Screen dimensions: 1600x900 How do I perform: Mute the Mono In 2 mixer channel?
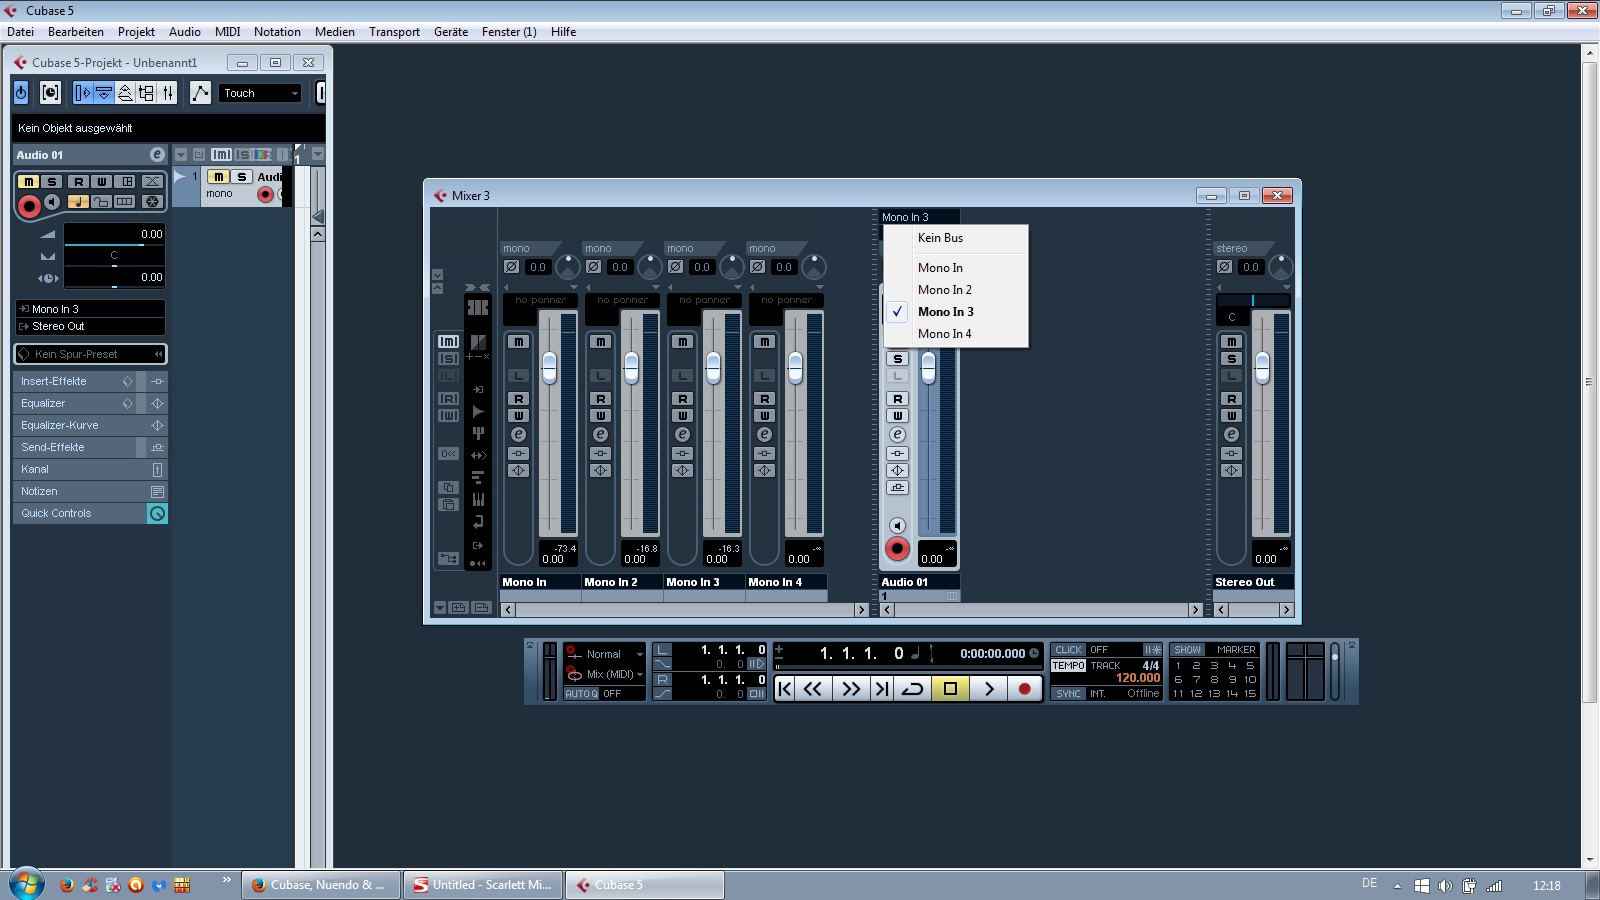point(600,342)
